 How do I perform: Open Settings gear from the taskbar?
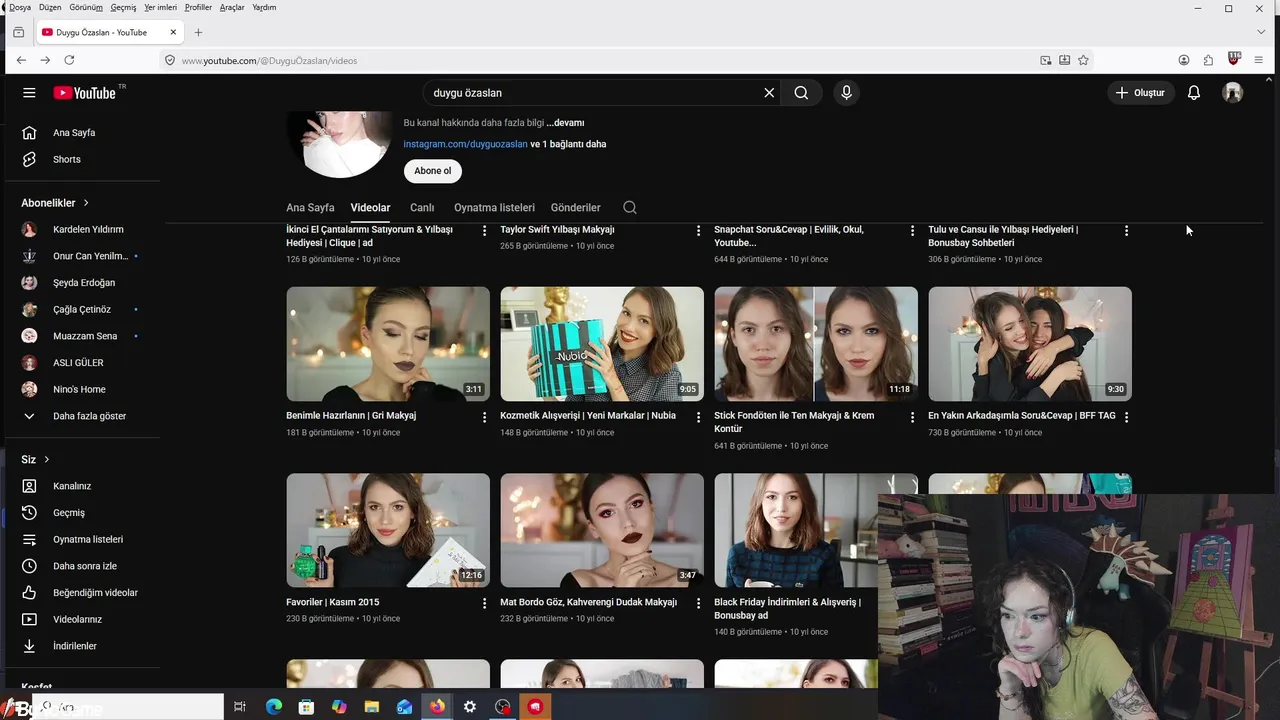470,707
